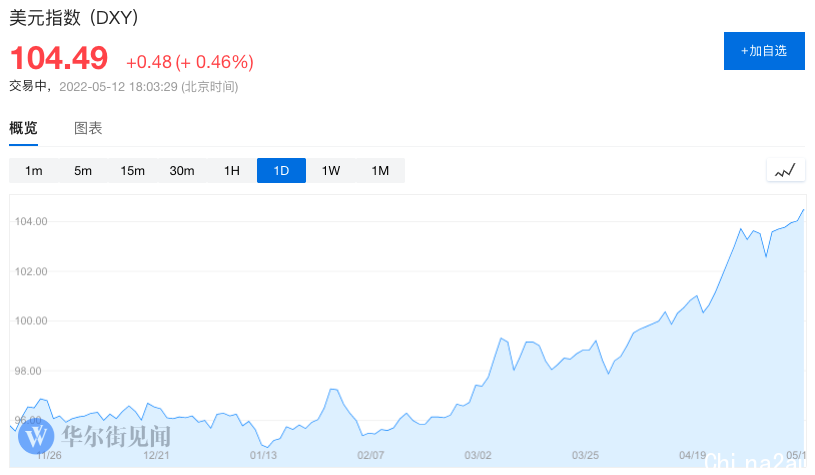Image resolution: width=815 pixels, height=475 pixels.
Task: Open the line chart style icon
Action: tap(786, 170)
